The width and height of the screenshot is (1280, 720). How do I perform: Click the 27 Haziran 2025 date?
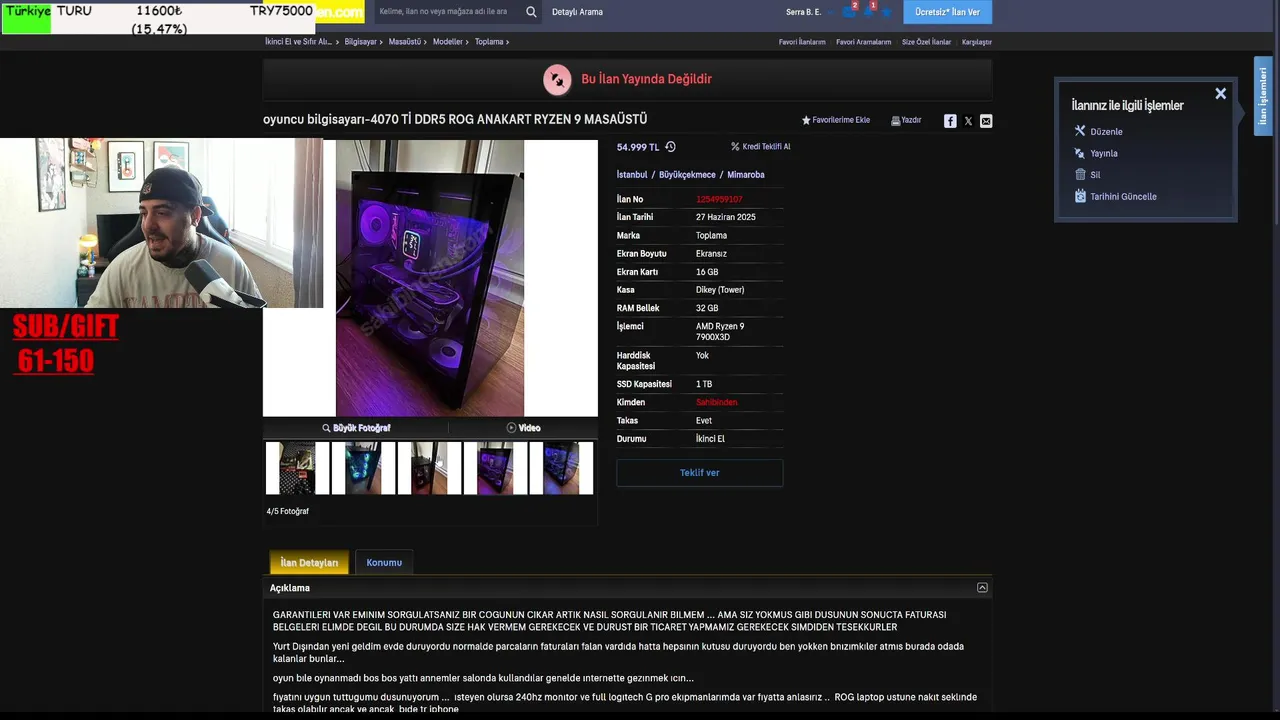point(726,217)
